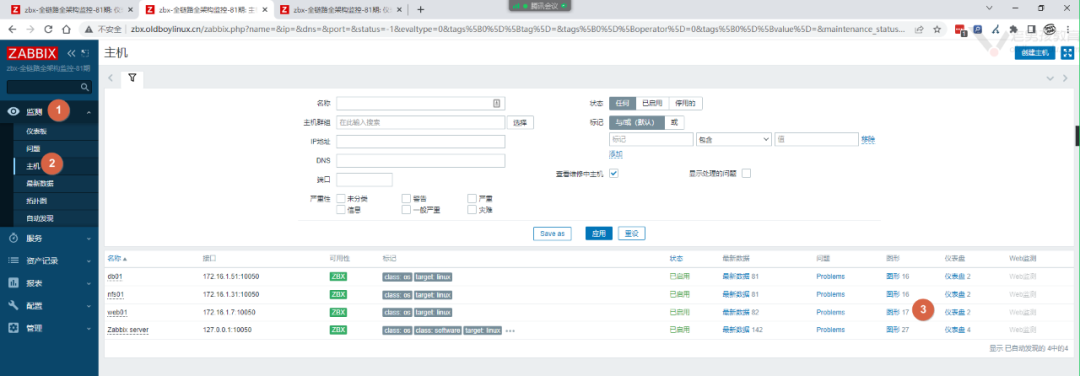This screenshot has width=1080, height=376.
Task: Click into the DNS input field
Action: coord(421,160)
